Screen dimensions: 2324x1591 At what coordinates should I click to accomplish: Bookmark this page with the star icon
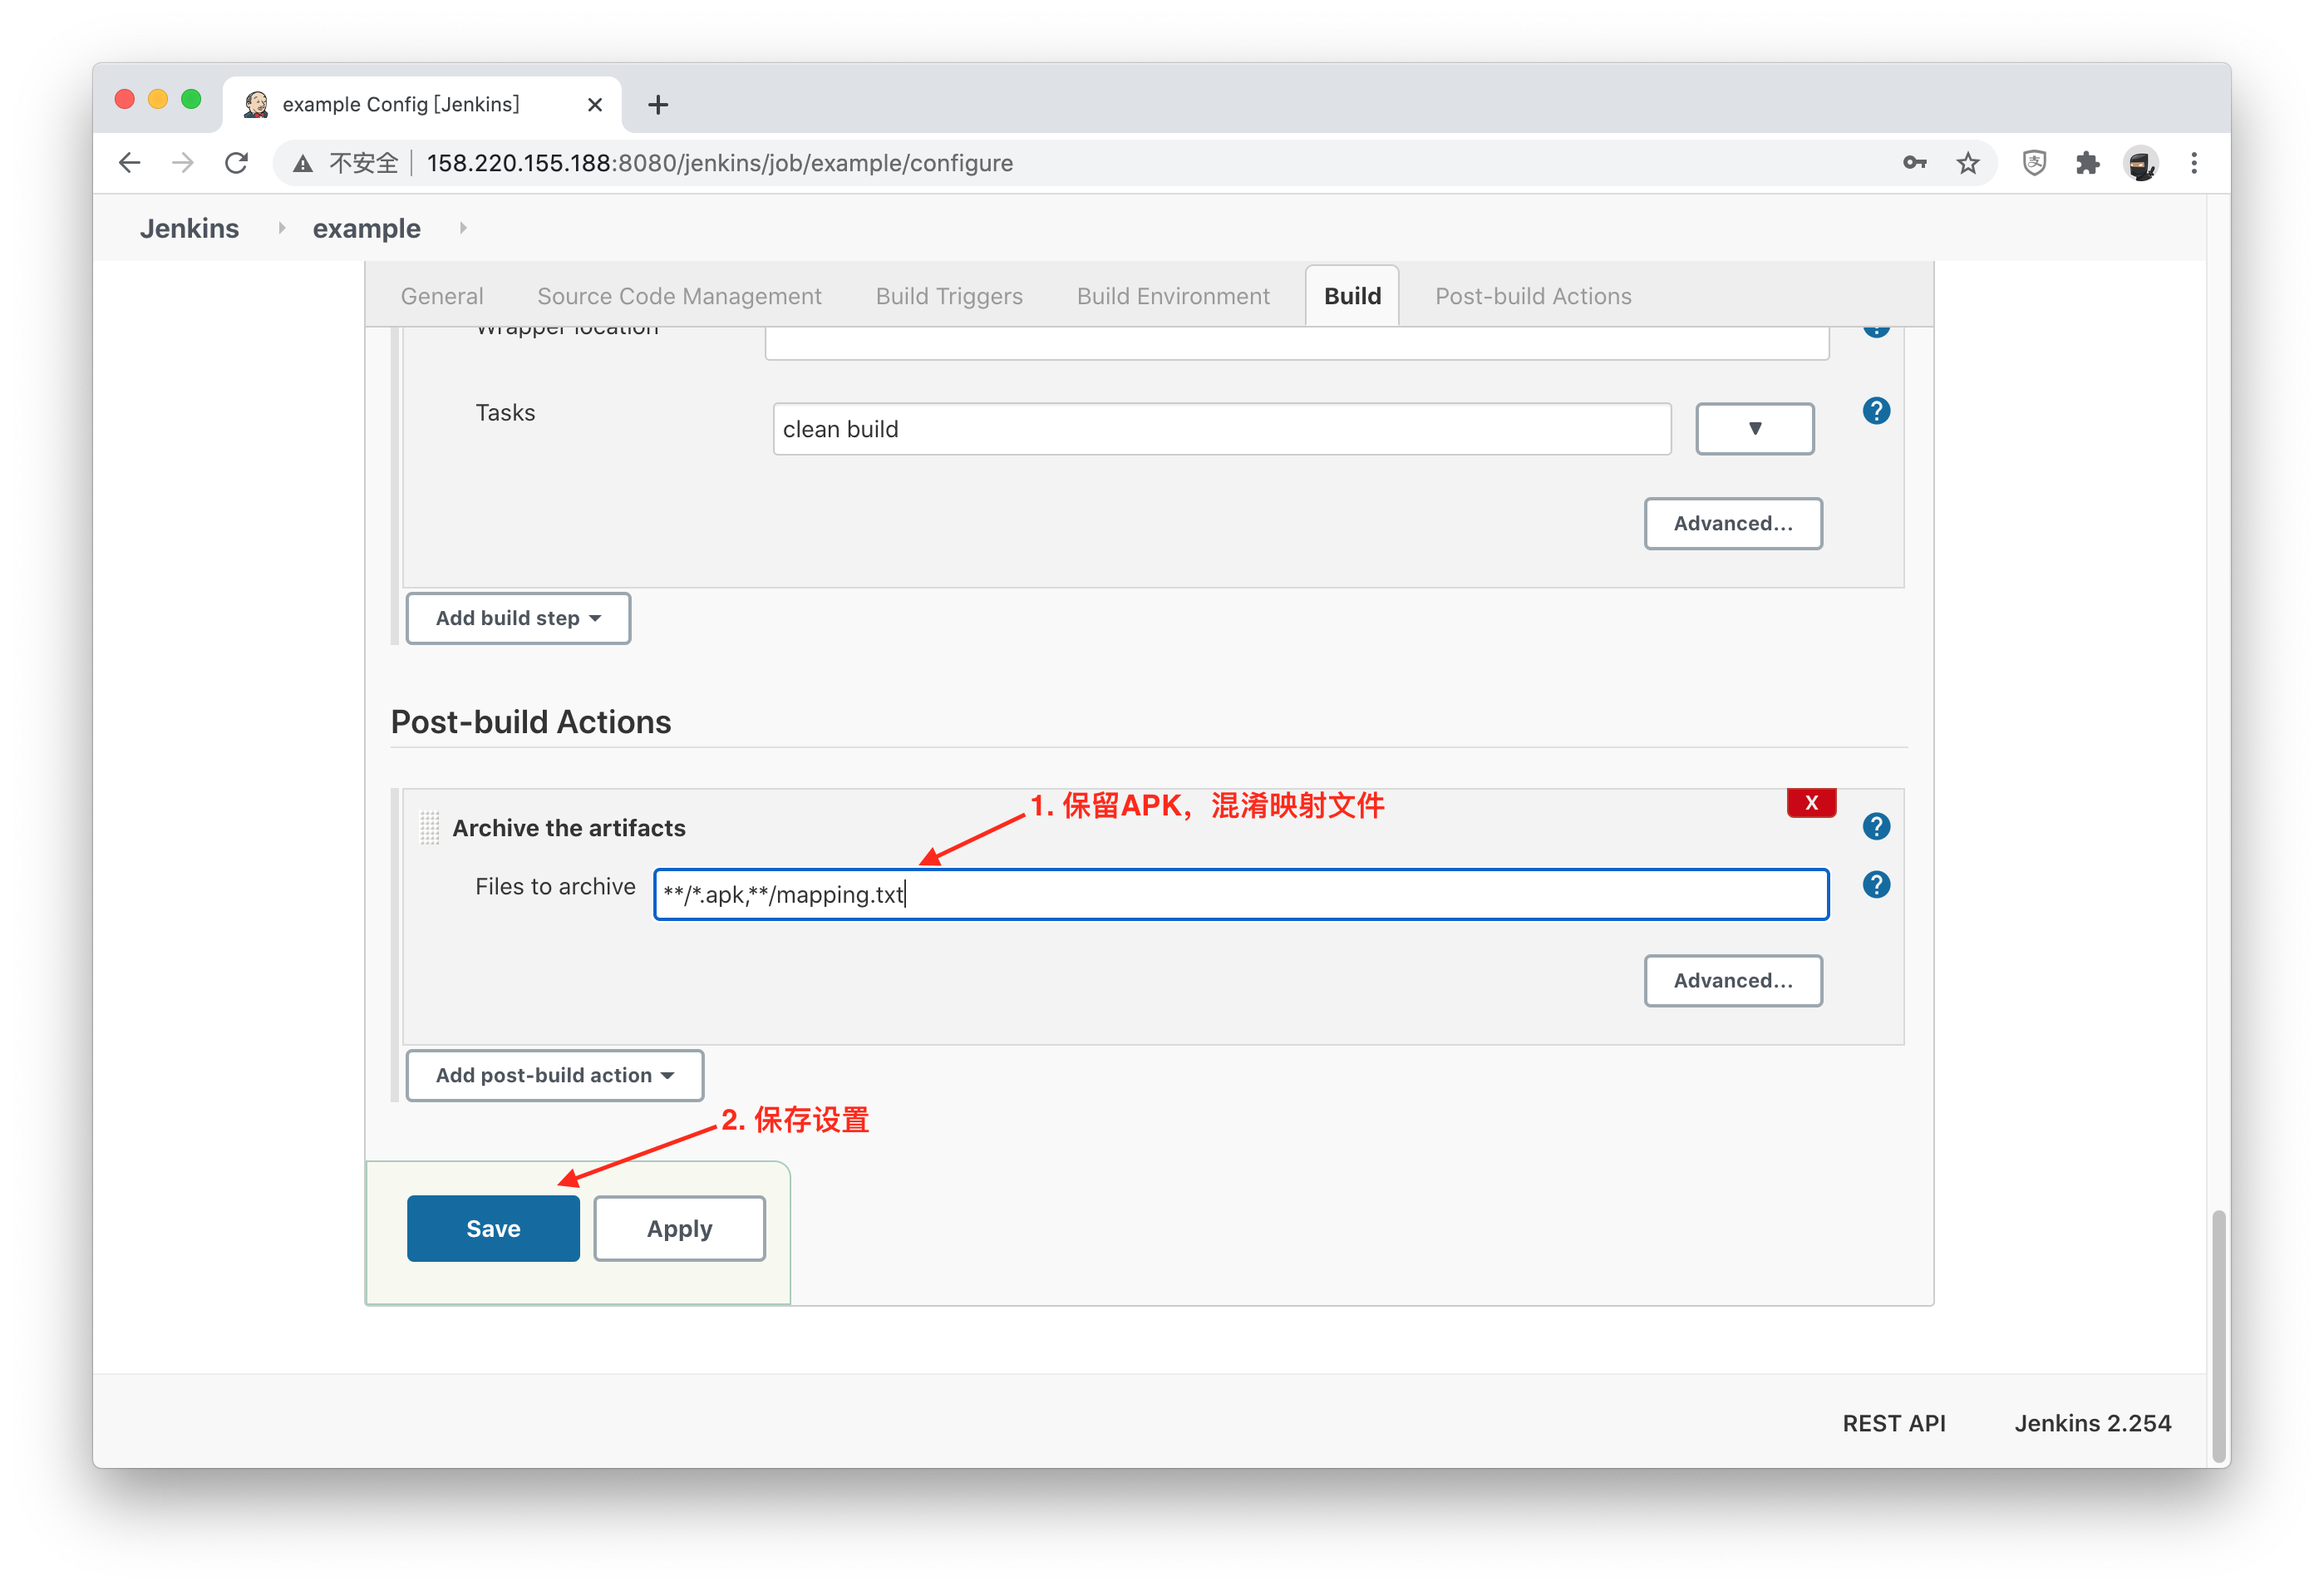tap(1968, 163)
